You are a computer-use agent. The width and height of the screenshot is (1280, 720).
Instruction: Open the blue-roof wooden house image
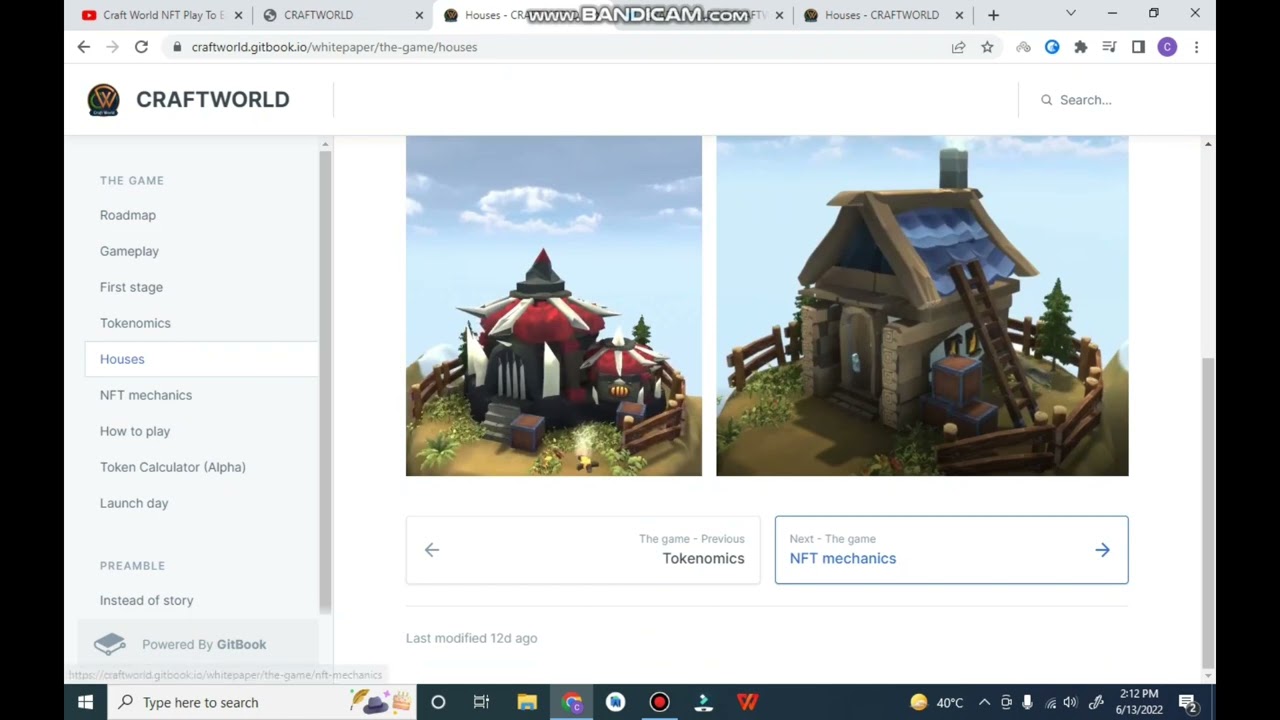pos(922,305)
